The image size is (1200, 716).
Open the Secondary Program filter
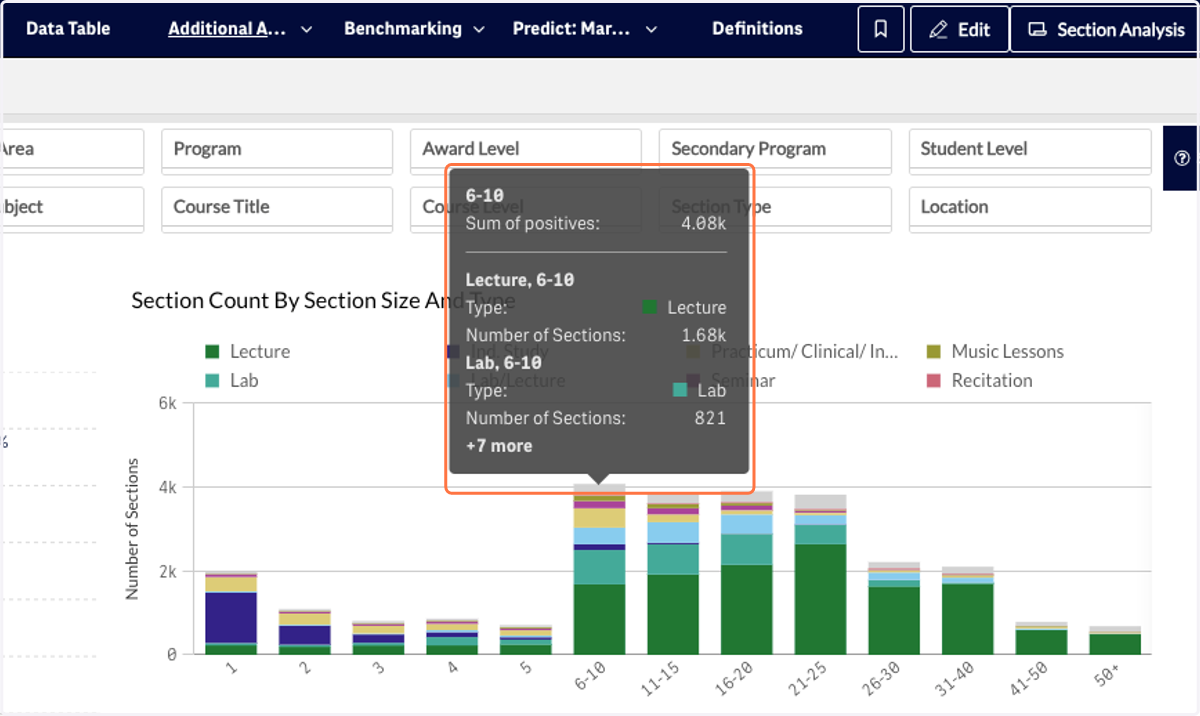(775, 149)
